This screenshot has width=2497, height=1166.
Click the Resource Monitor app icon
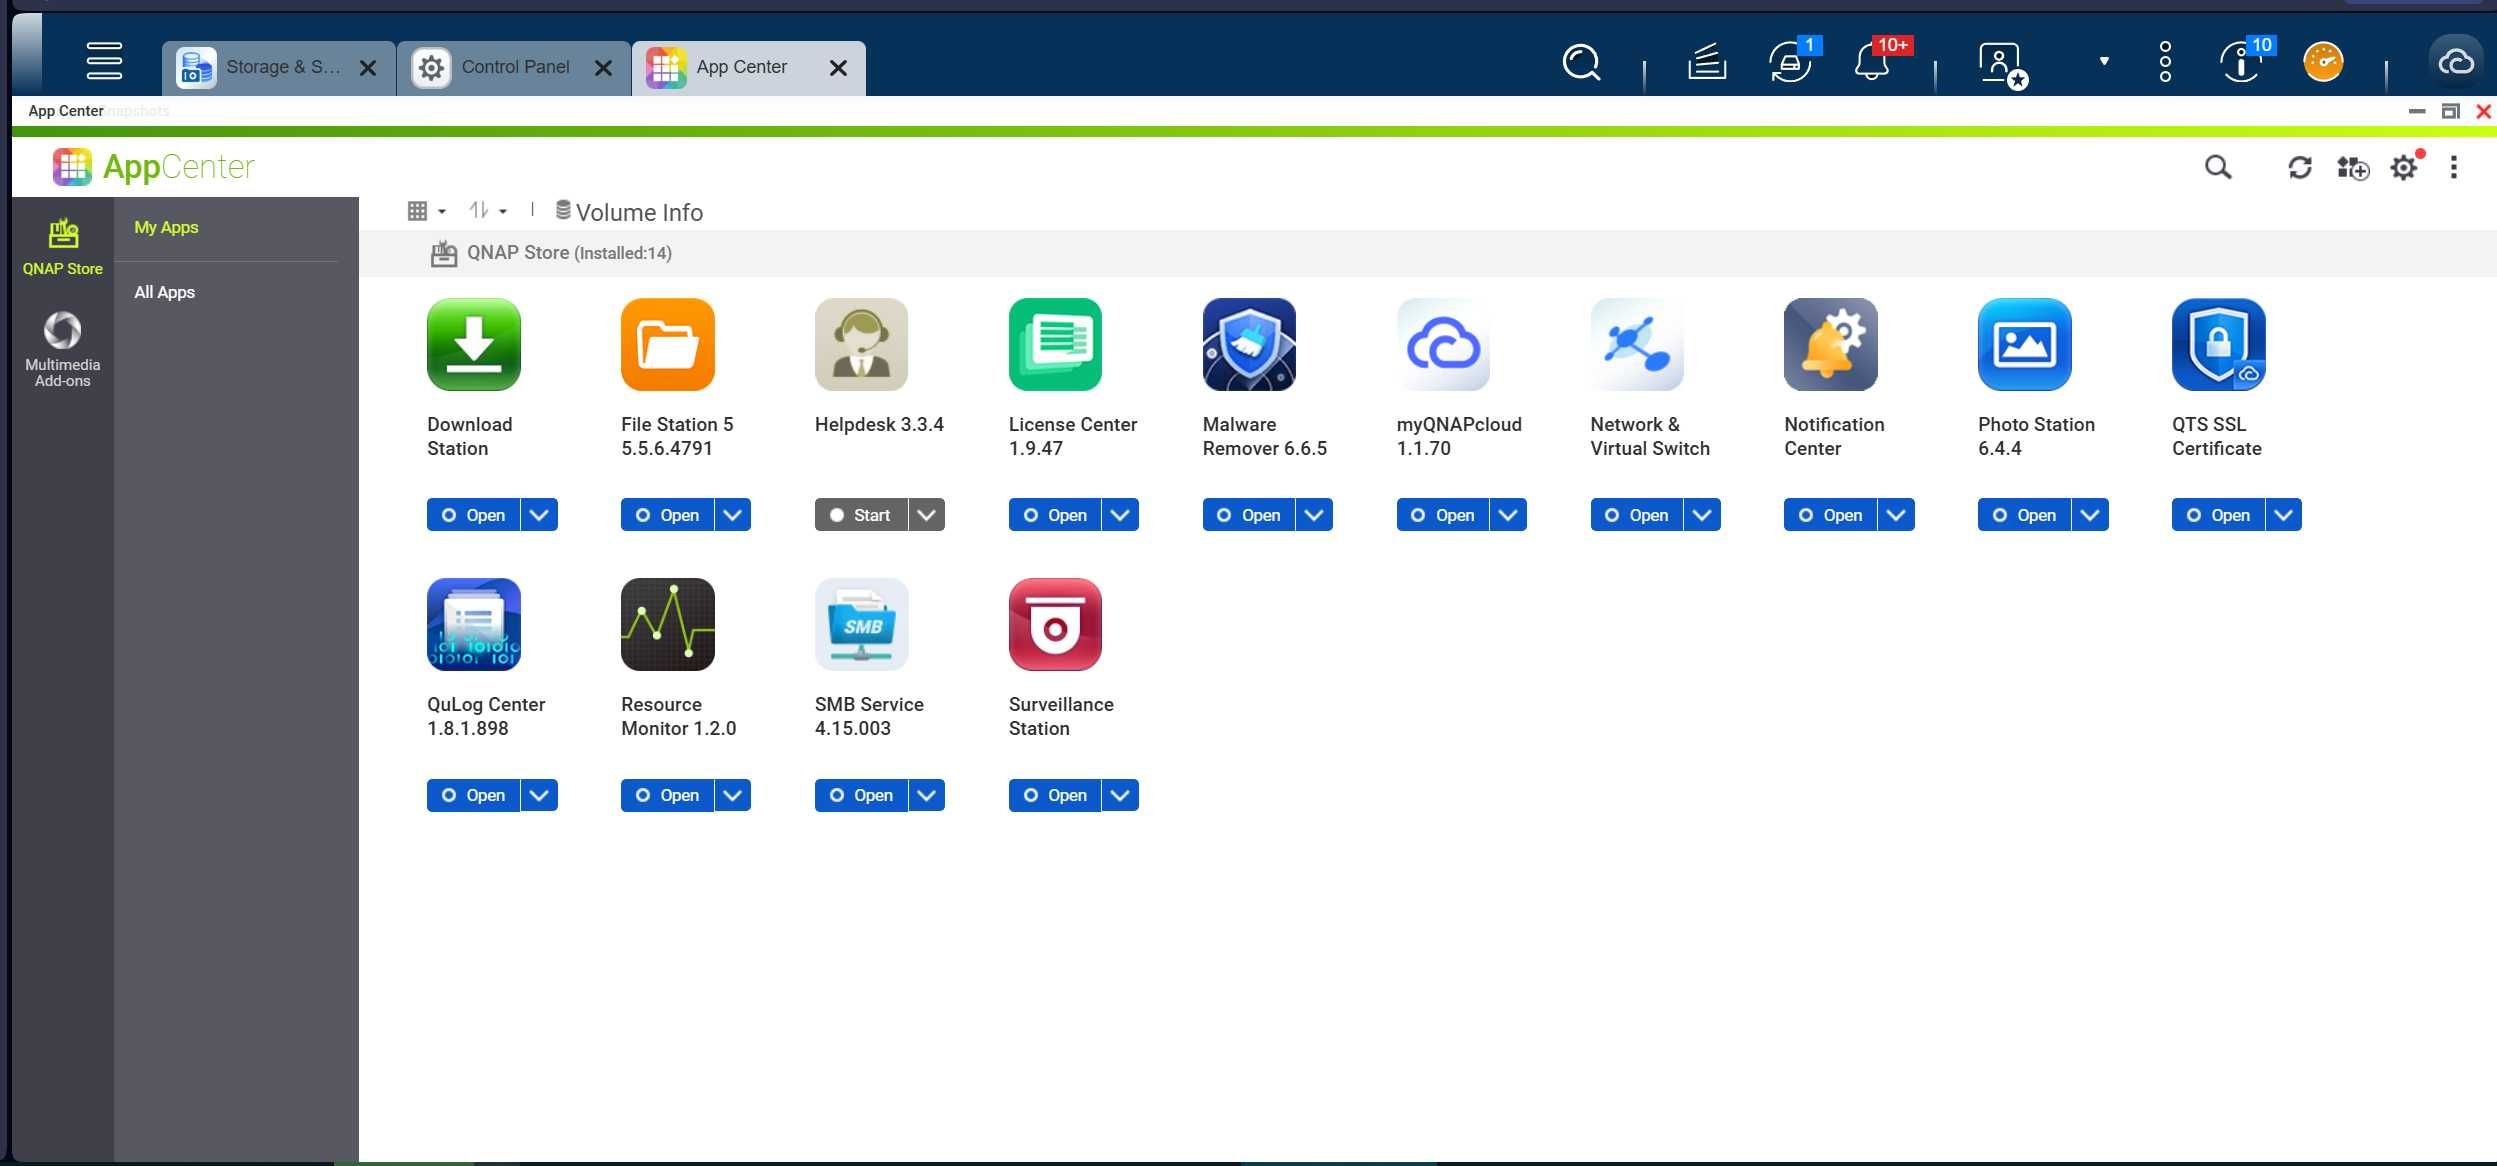tap(667, 624)
